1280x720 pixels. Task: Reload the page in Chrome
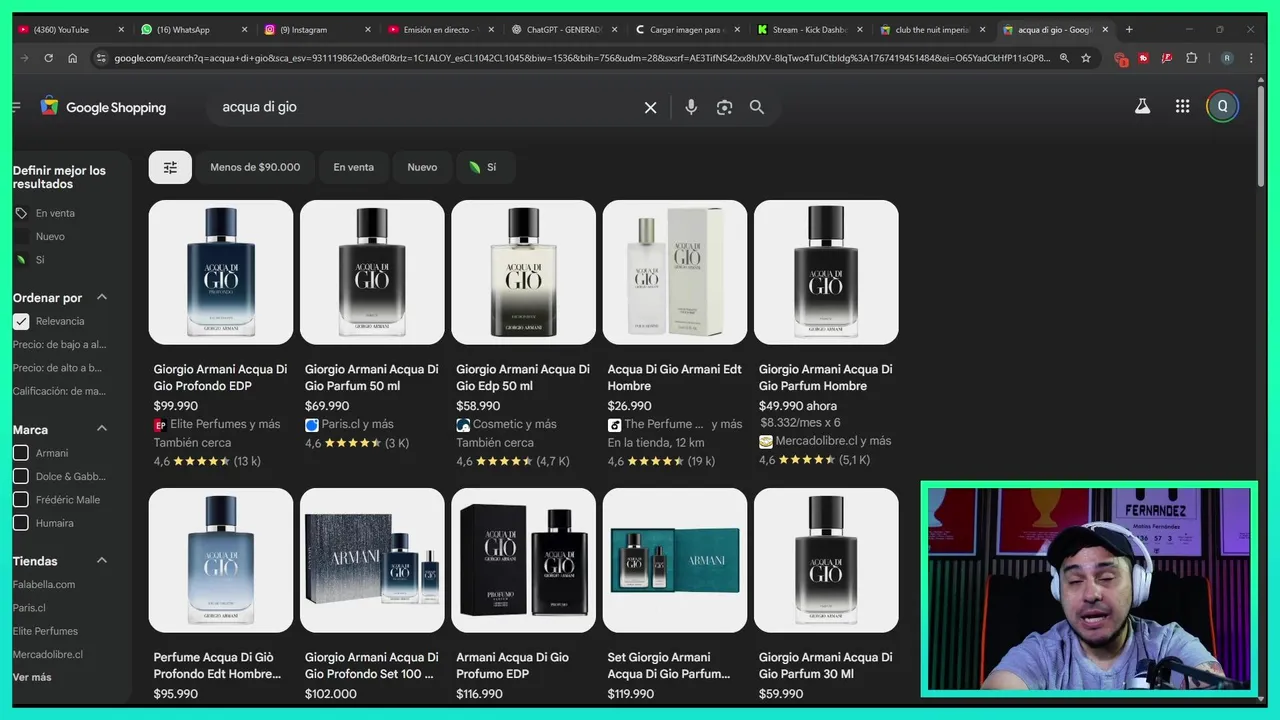(x=48, y=58)
